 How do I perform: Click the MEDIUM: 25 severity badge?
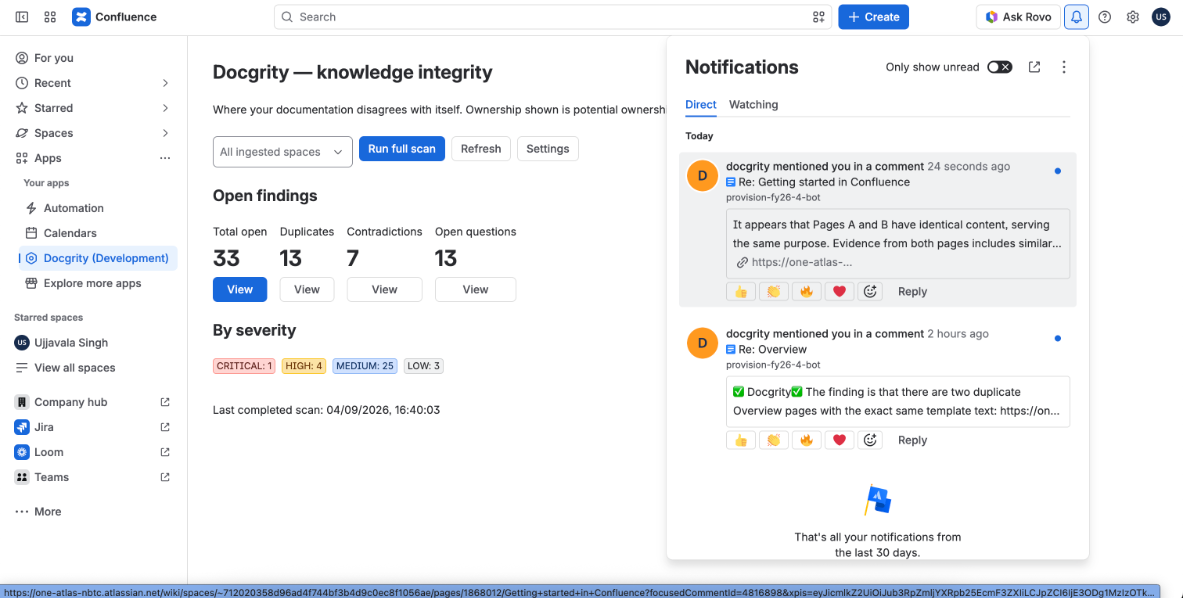(x=365, y=366)
